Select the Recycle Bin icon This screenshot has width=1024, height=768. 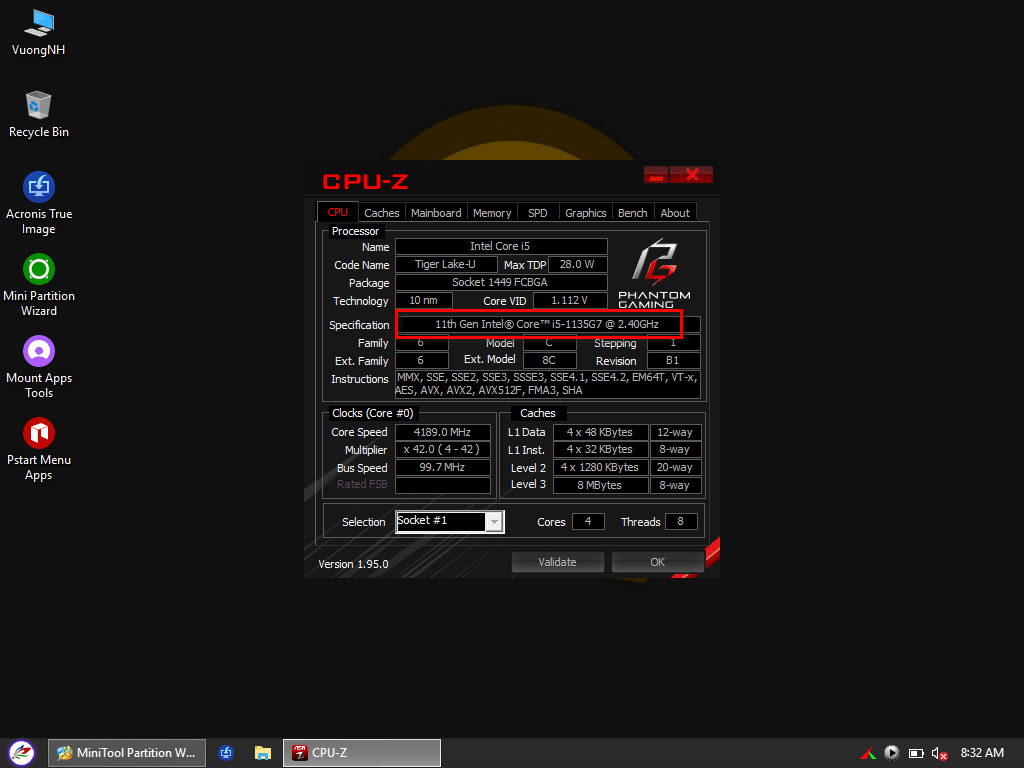[39, 106]
